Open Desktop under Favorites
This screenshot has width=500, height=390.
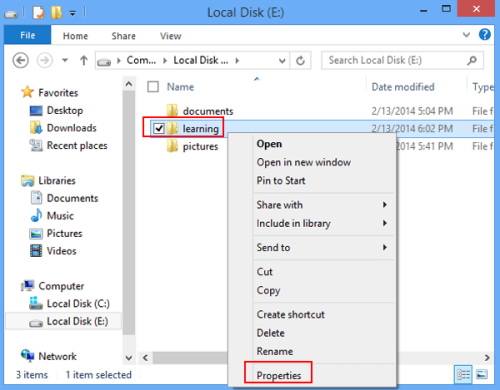click(x=65, y=110)
